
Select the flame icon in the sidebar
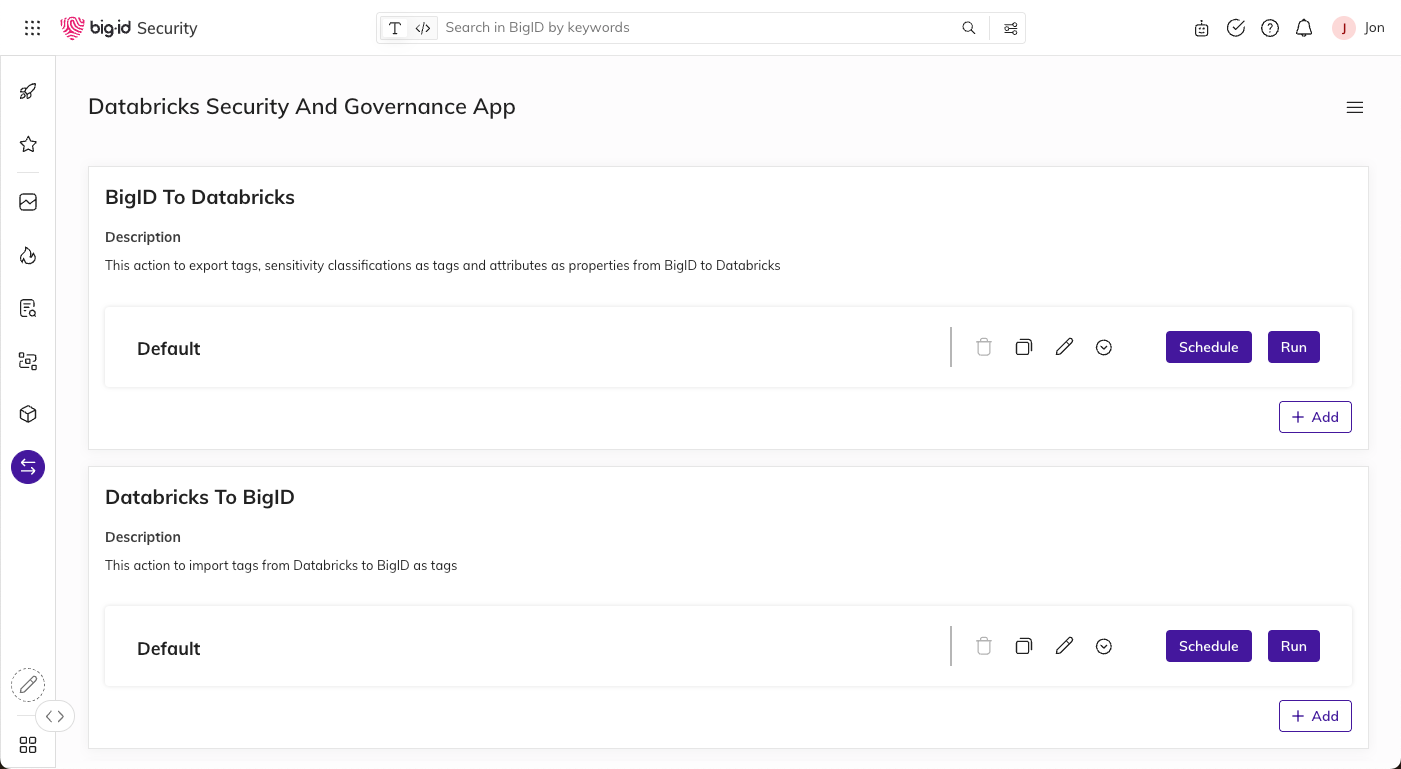tap(27, 255)
